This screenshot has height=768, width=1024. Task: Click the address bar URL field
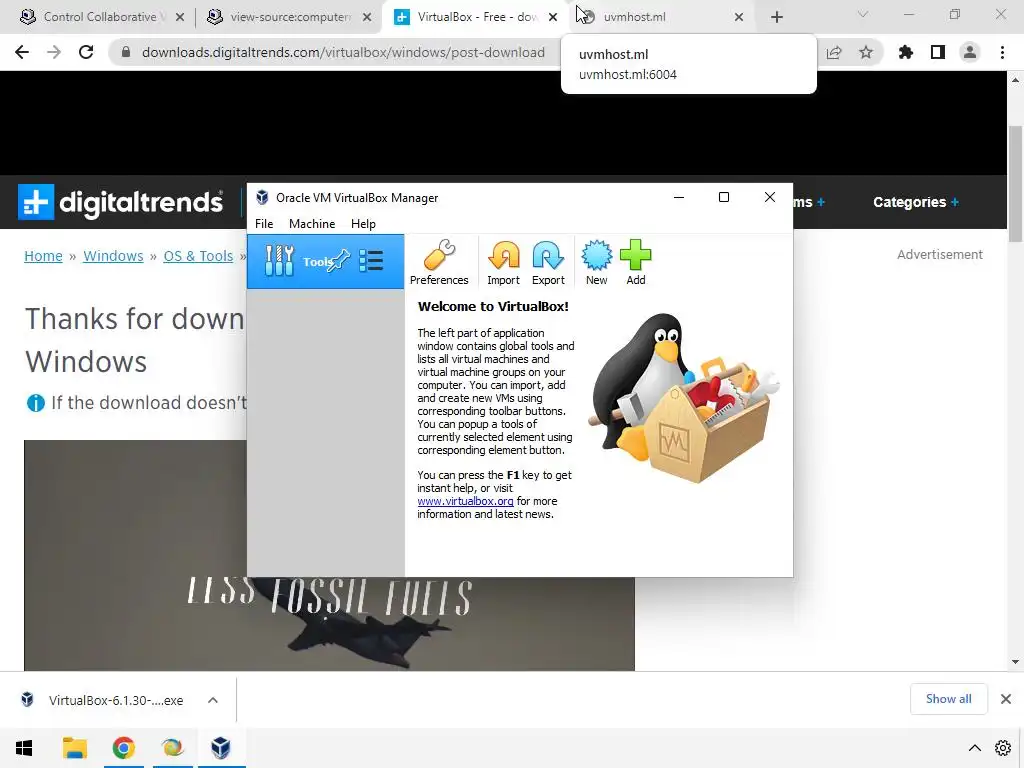pyautogui.click(x=344, y=52)
